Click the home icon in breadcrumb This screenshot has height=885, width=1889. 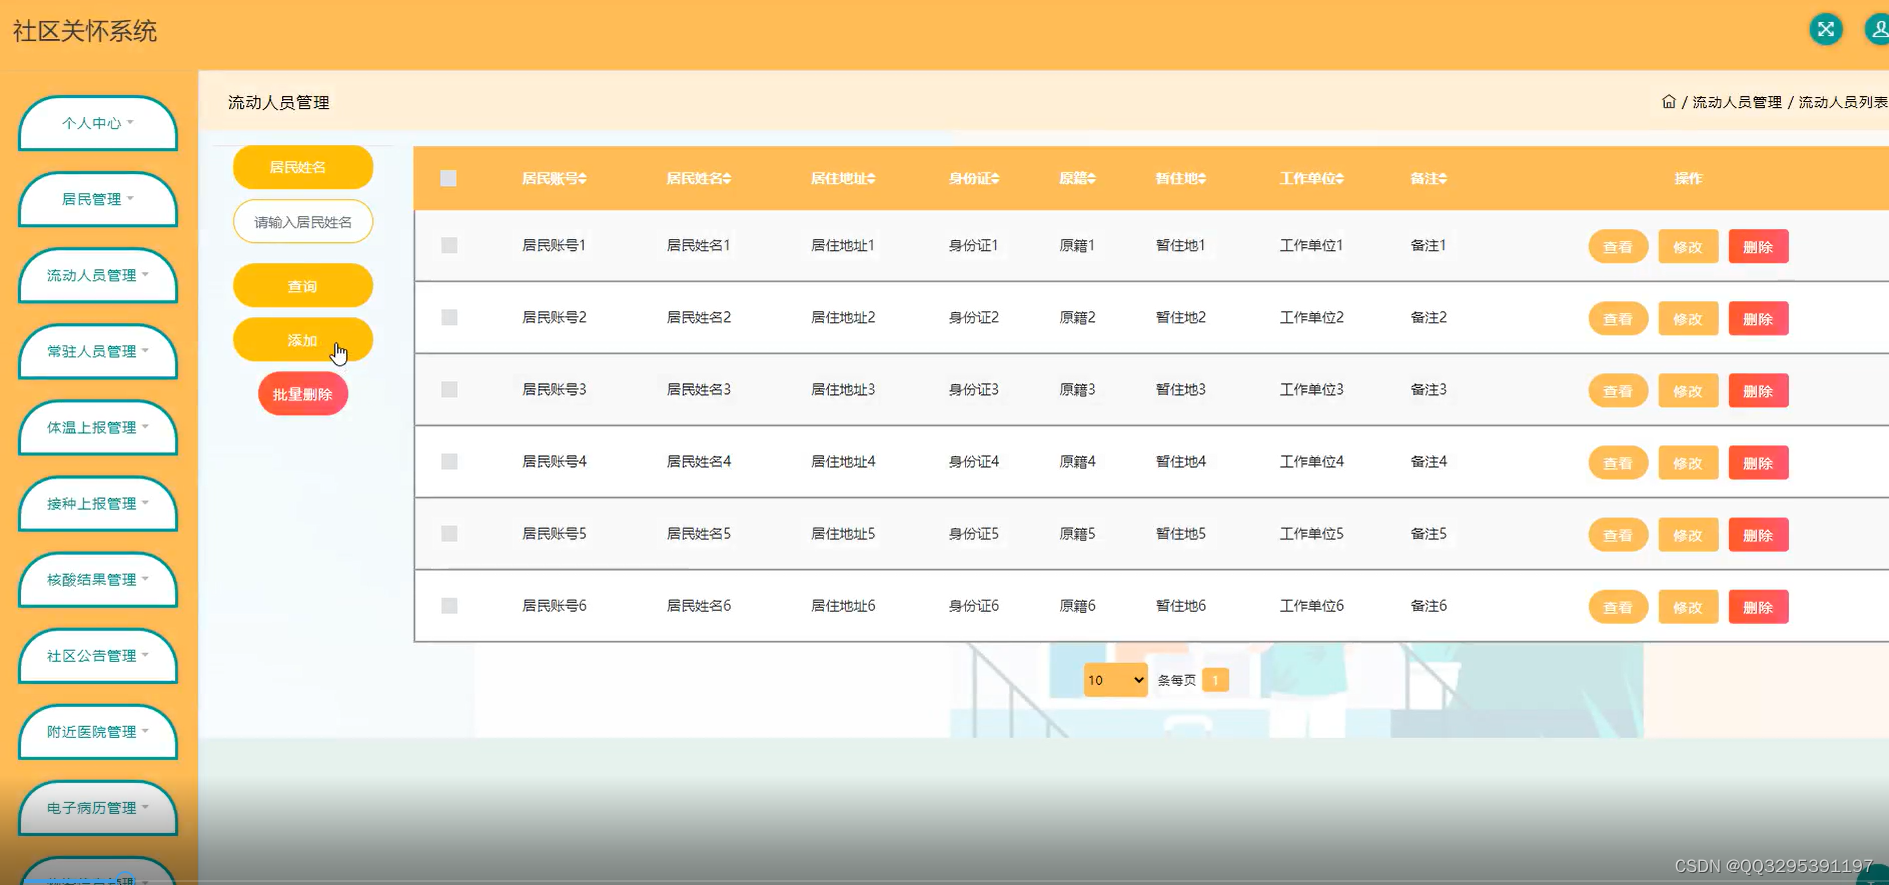(x=1669, y=102)
